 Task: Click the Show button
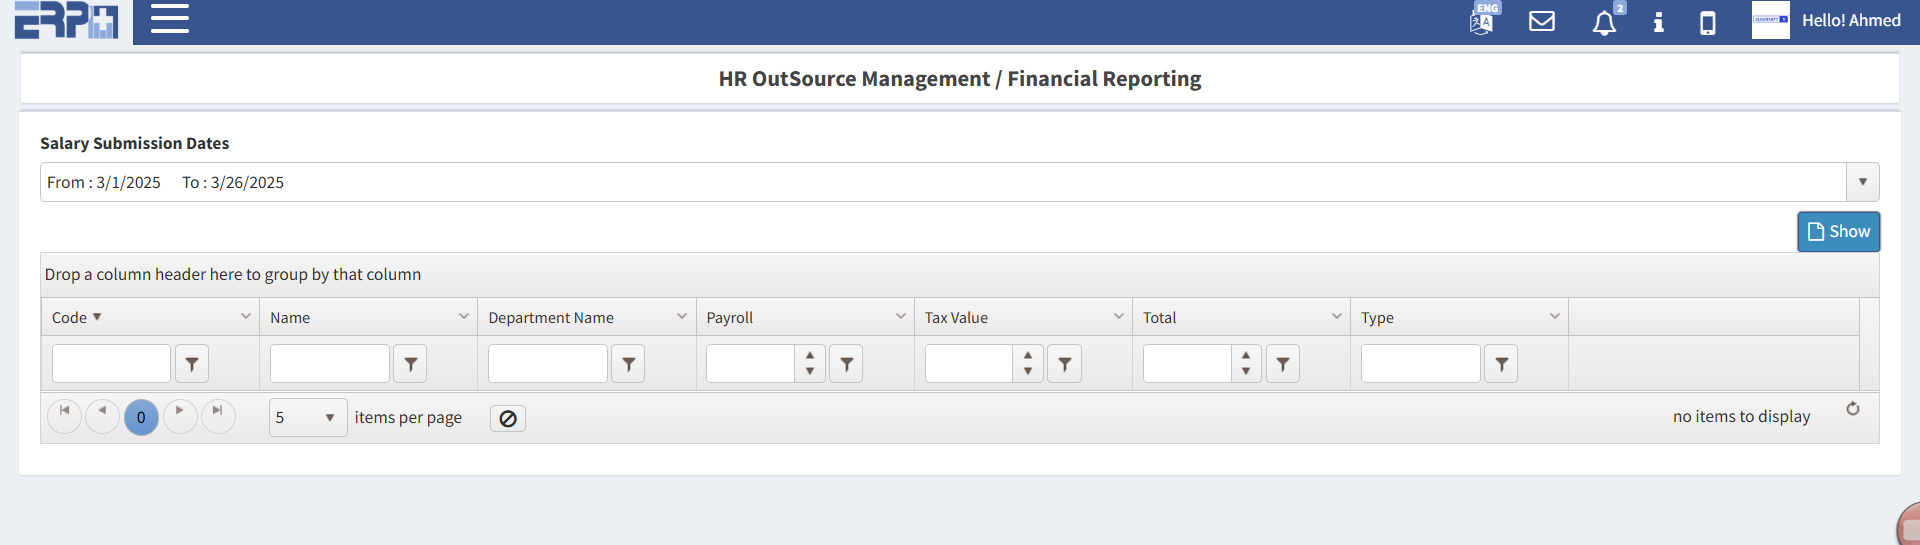[x=1838, y=232]
